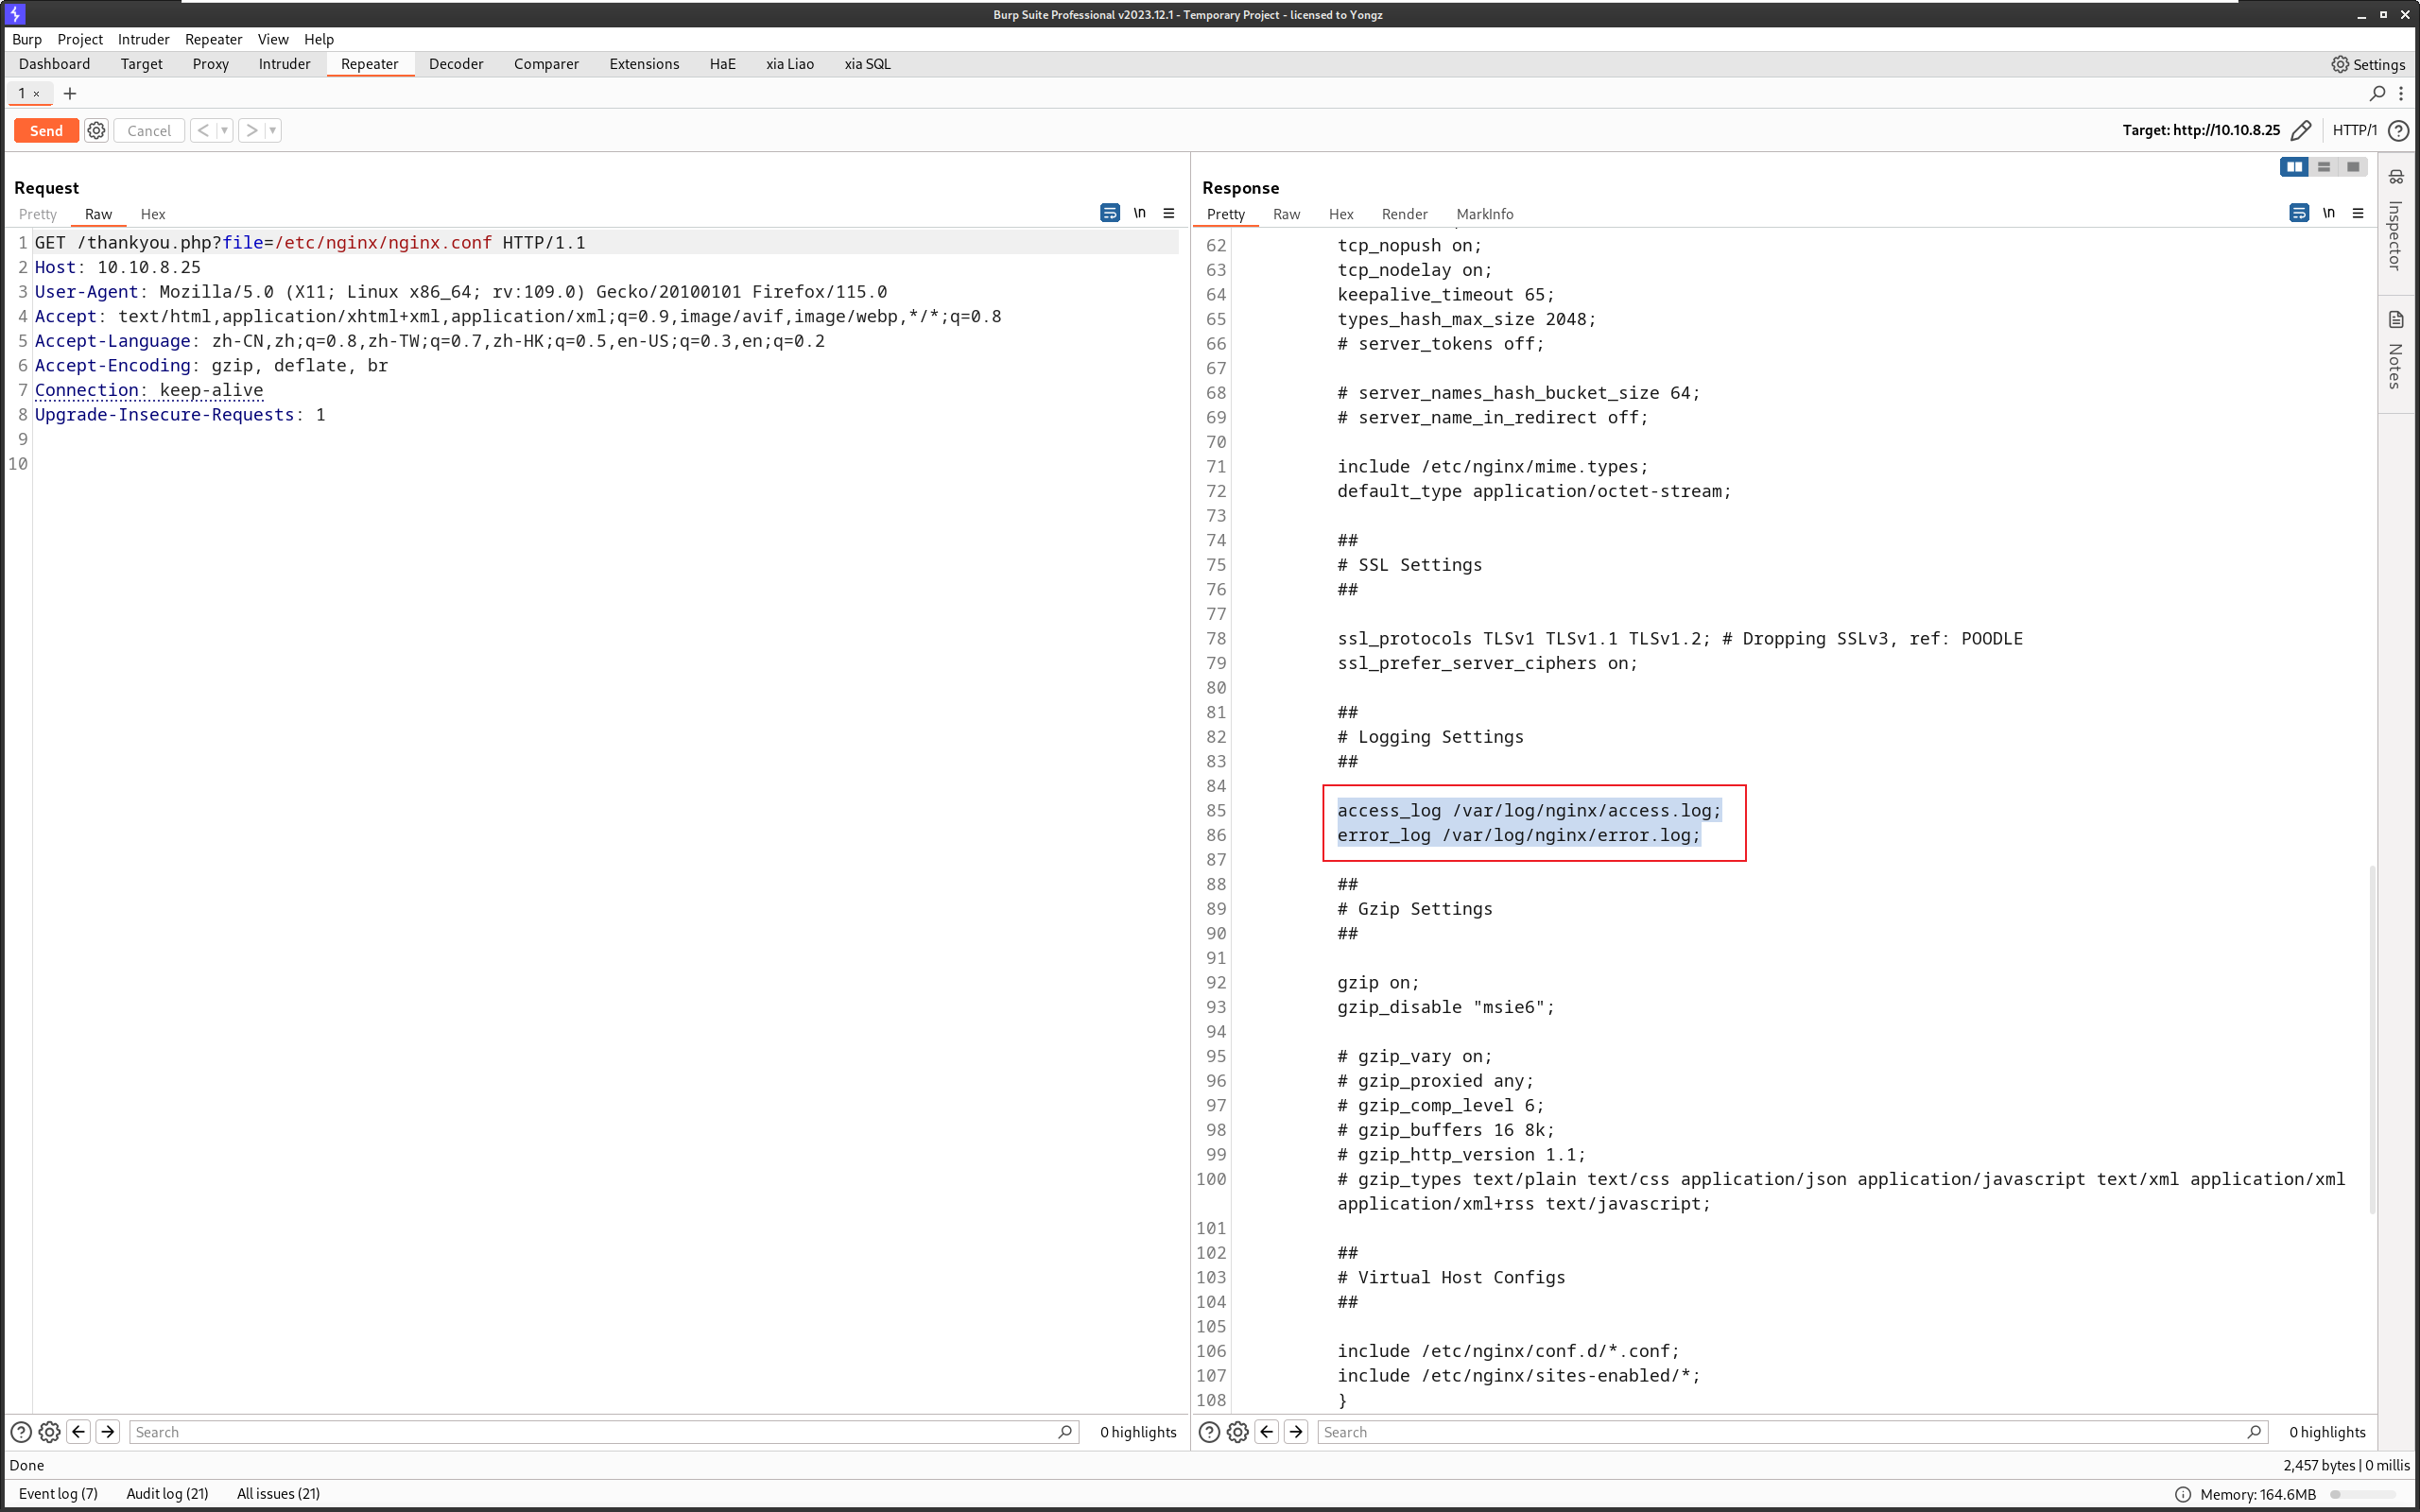
Task: Open the Help menu
Action: click(319, 40)
